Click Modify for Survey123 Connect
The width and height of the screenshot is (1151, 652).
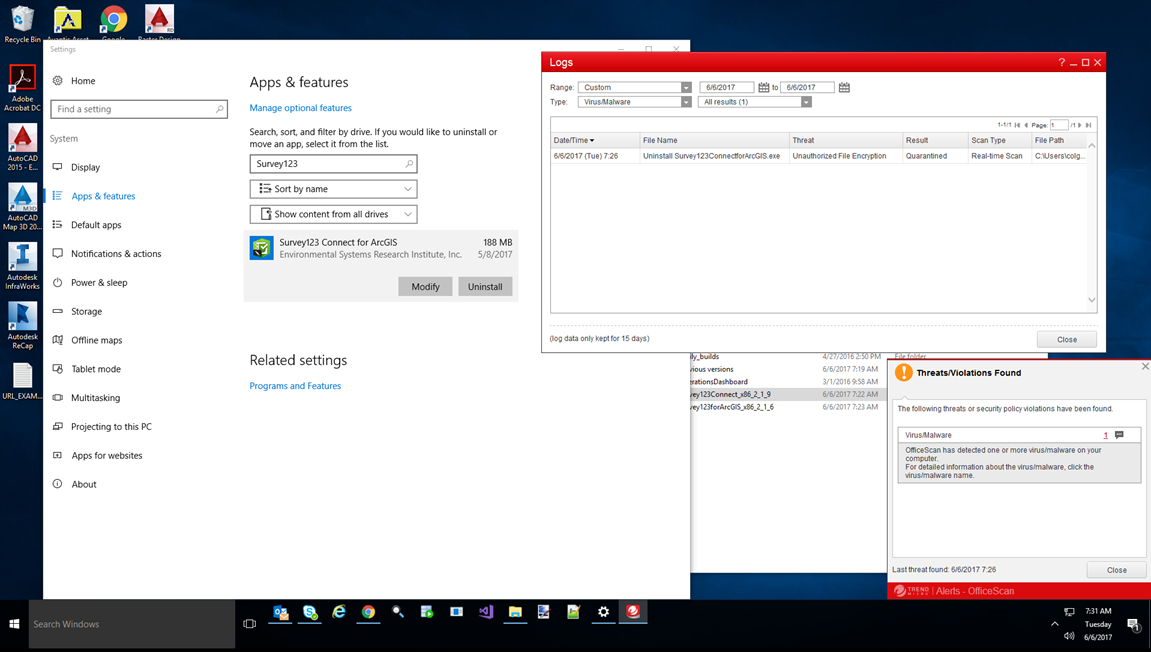(x=426, y=286)
